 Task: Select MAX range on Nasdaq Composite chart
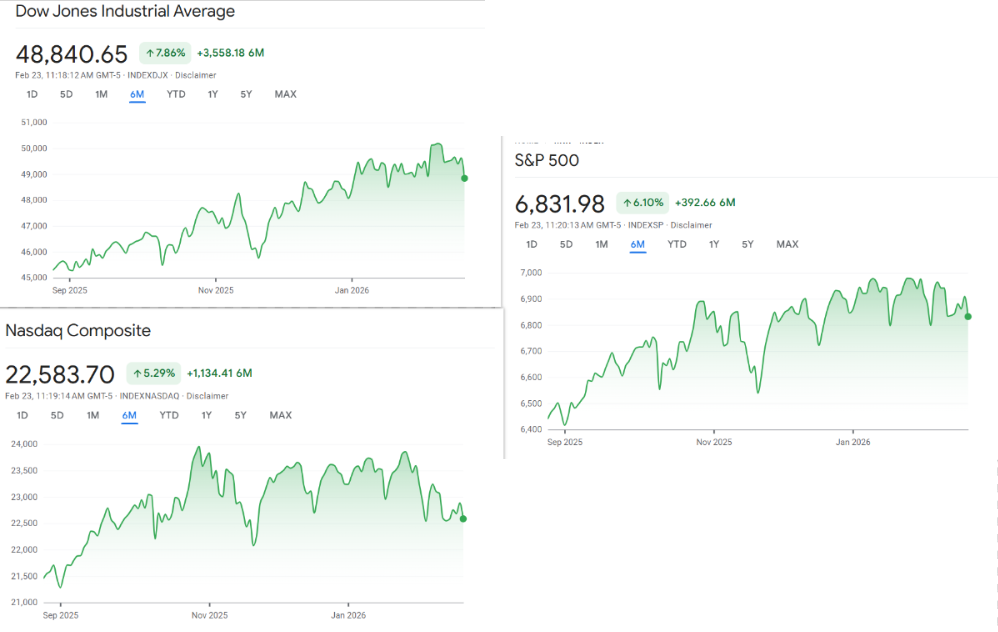[x=280, y=416]
